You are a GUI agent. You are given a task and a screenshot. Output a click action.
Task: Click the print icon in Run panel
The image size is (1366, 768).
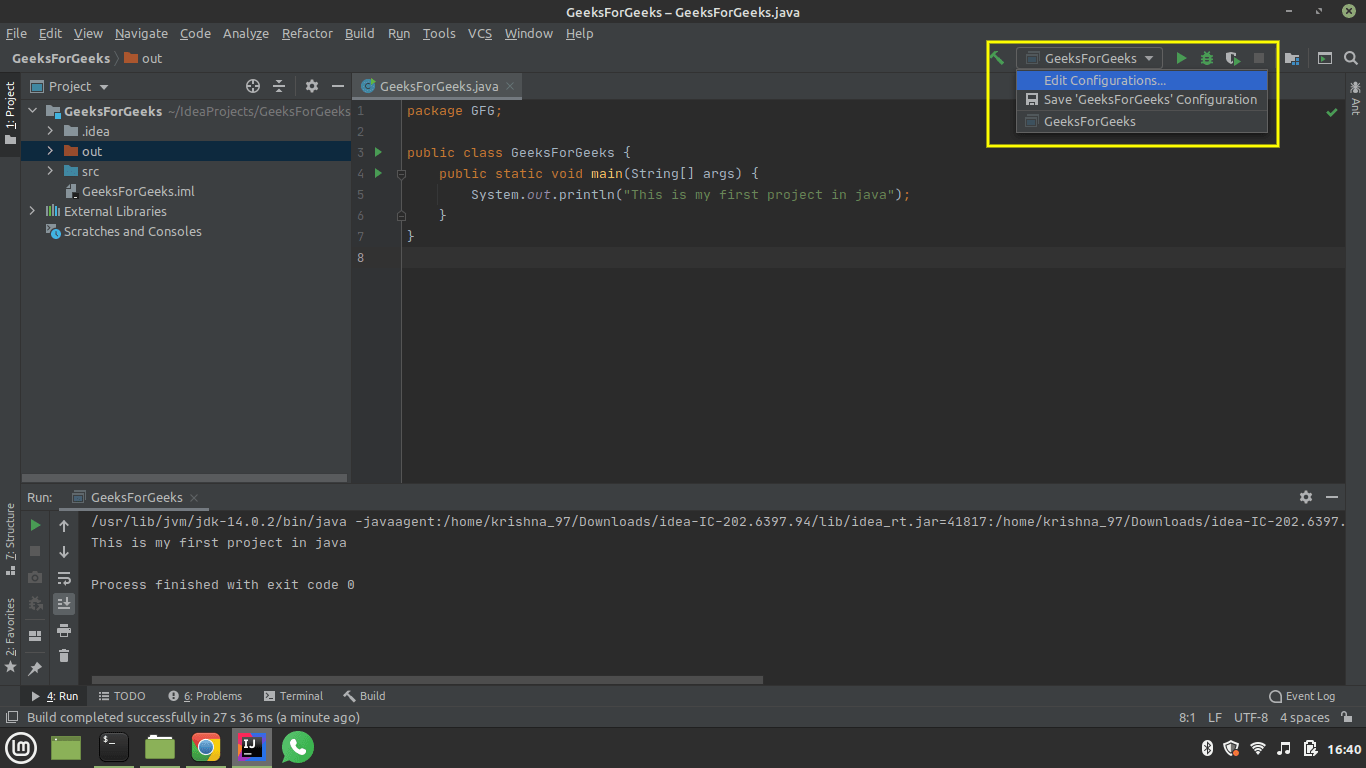64,630
